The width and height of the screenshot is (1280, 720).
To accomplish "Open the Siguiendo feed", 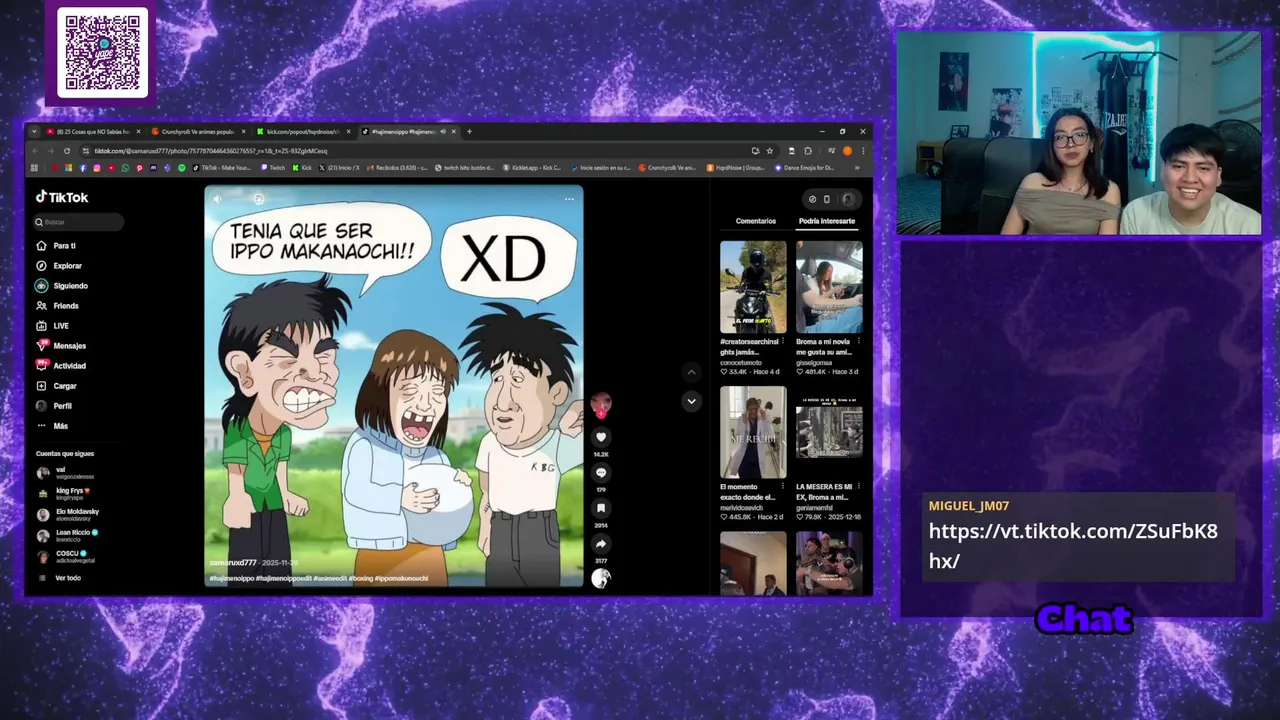I will coord(62,286).
